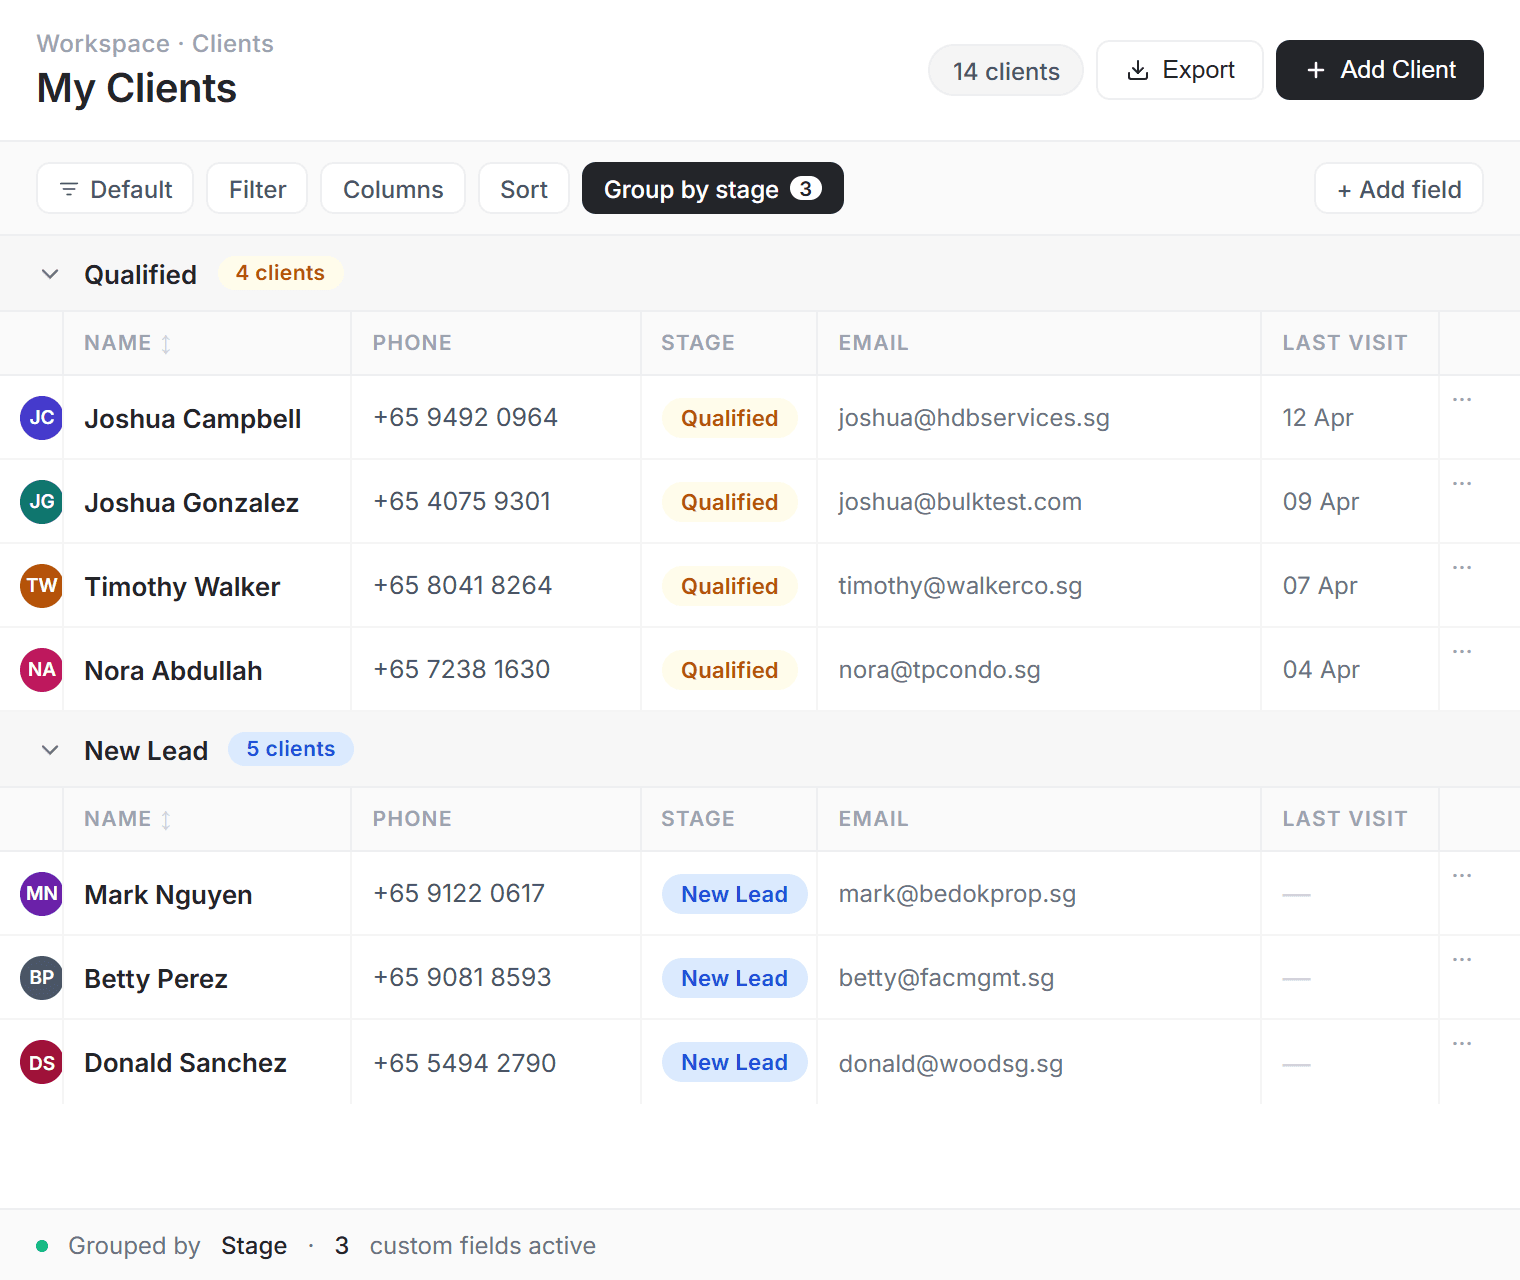Screen dimensions: 1520x1280
Task: Sort Qualified group by Name arrow
Action: tap(166, 344)
